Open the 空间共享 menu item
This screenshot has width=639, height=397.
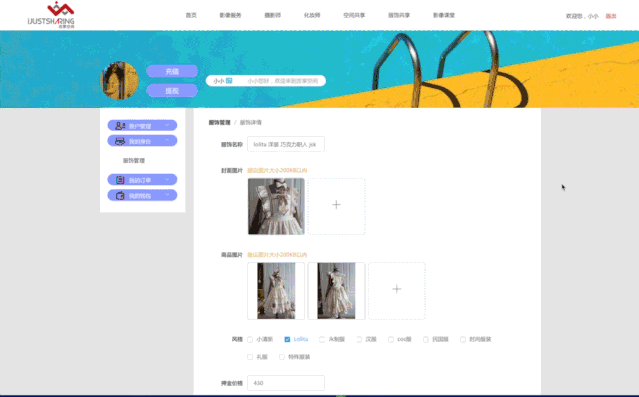pyautogui.click(x=354, y=15)
